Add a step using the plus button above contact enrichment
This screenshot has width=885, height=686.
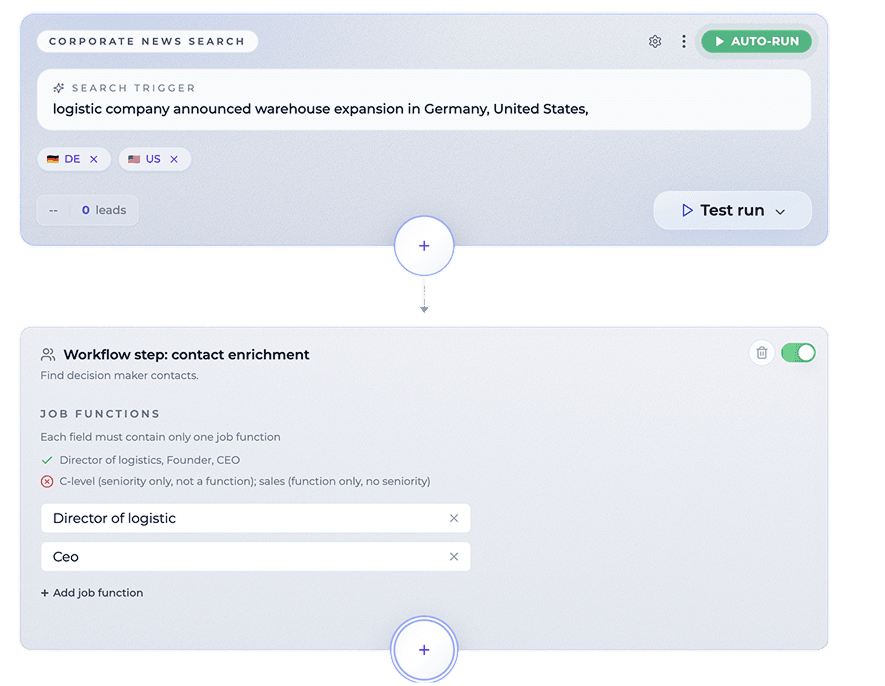coord(424,245)
